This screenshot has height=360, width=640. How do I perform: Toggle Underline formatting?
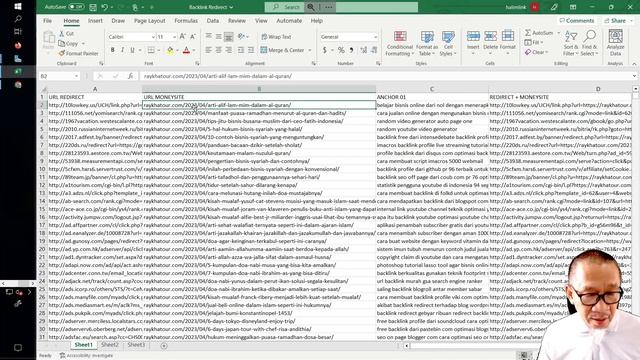(x=132, y=50)
